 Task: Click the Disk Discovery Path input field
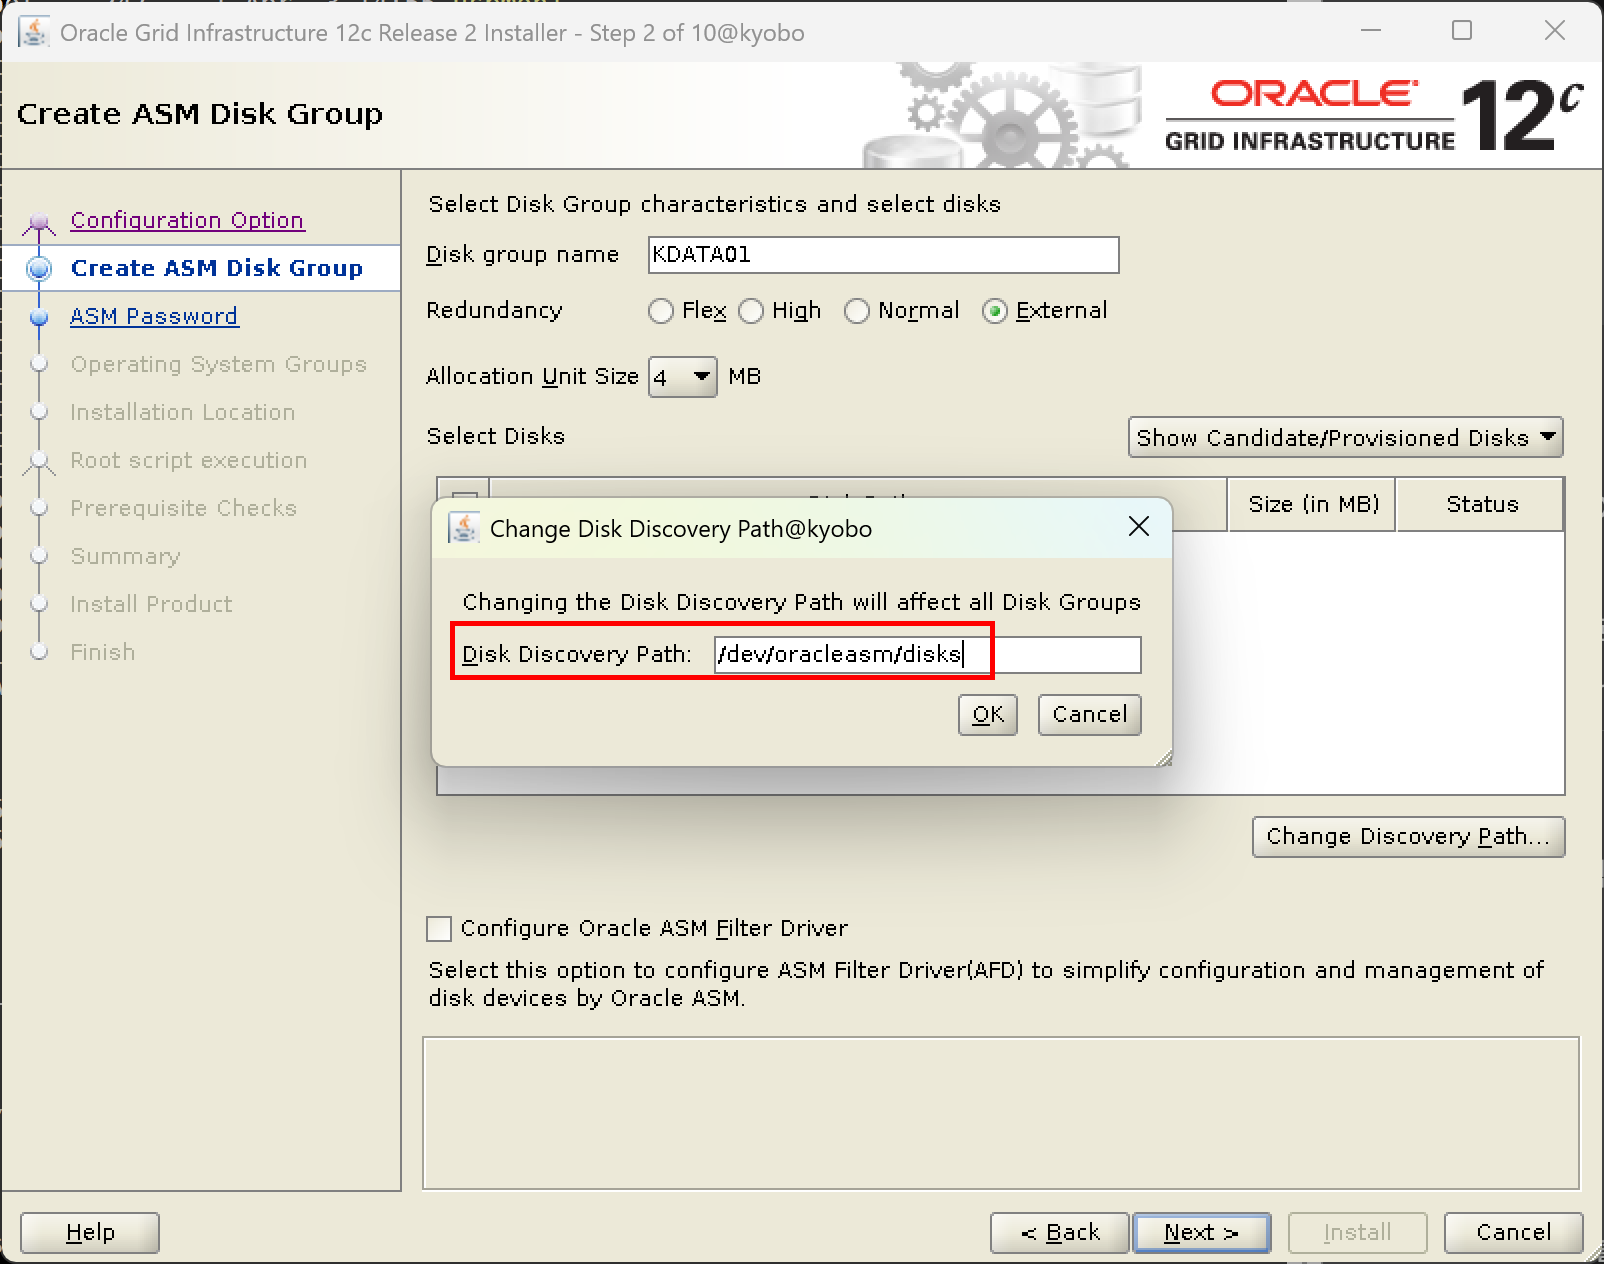click(927, 655)
